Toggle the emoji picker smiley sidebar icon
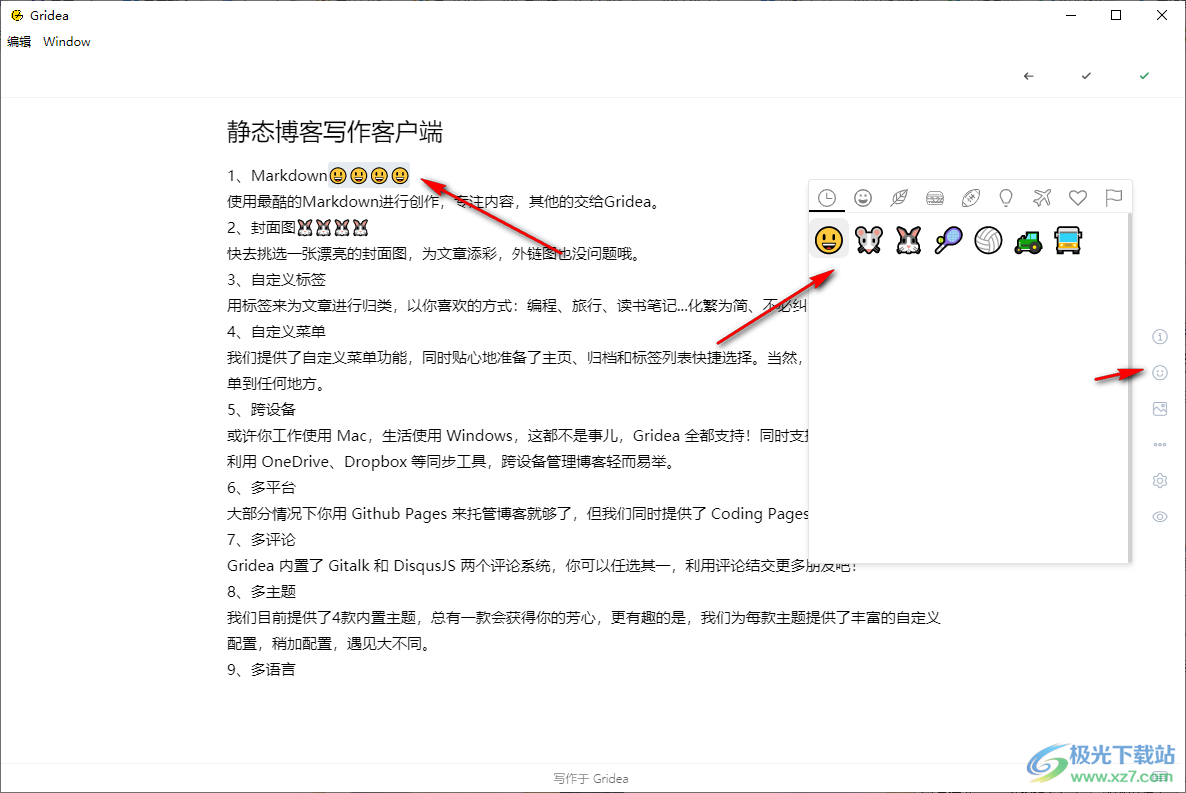 (x=1160, y=372)
